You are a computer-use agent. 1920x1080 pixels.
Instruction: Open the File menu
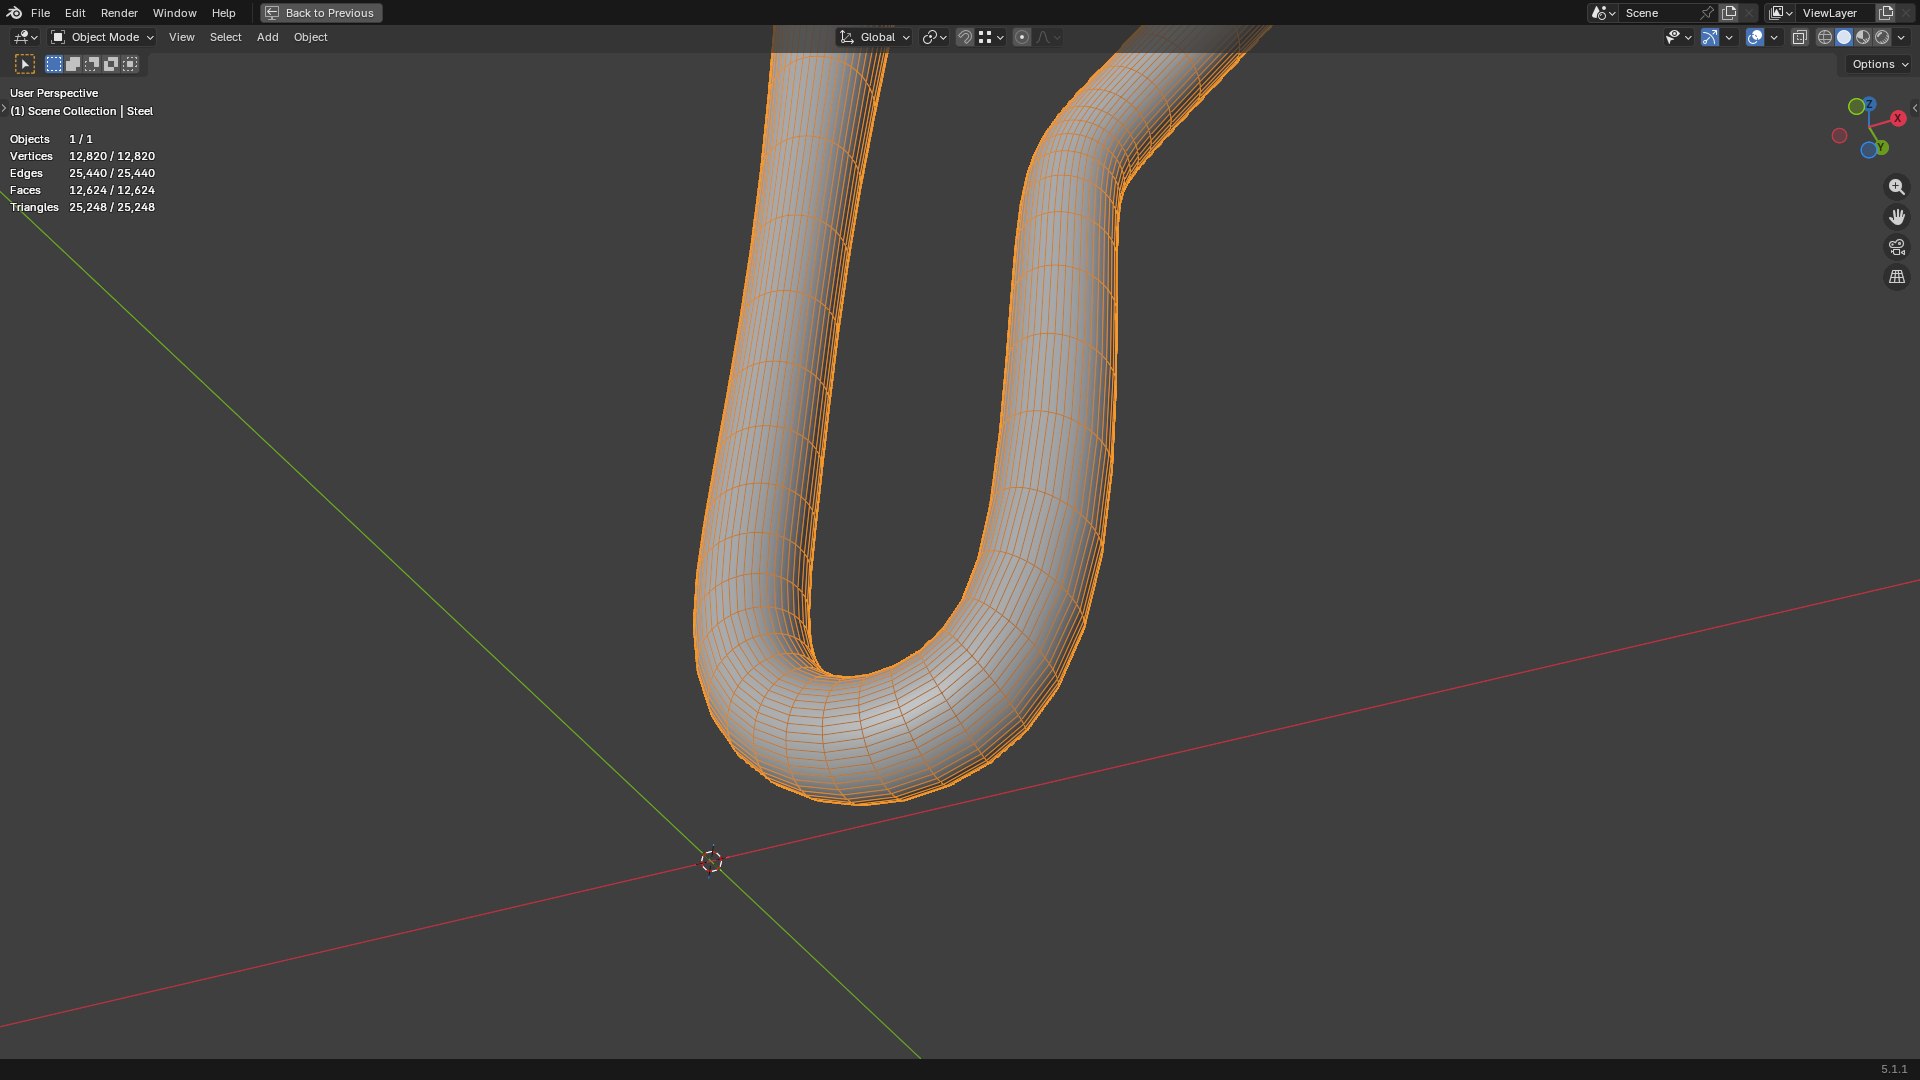[40, 13]
